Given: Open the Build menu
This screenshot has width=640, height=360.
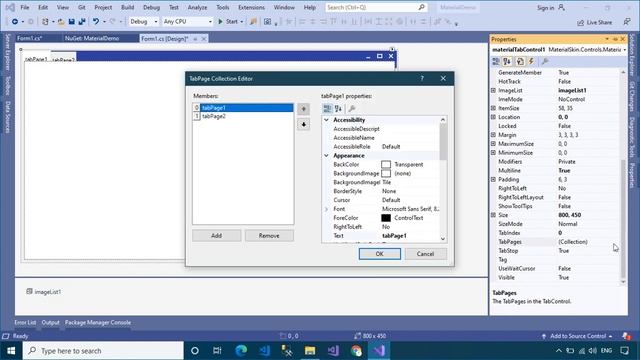Looking at the screenshot, I should pyautogui.click(x=127, y=7).
